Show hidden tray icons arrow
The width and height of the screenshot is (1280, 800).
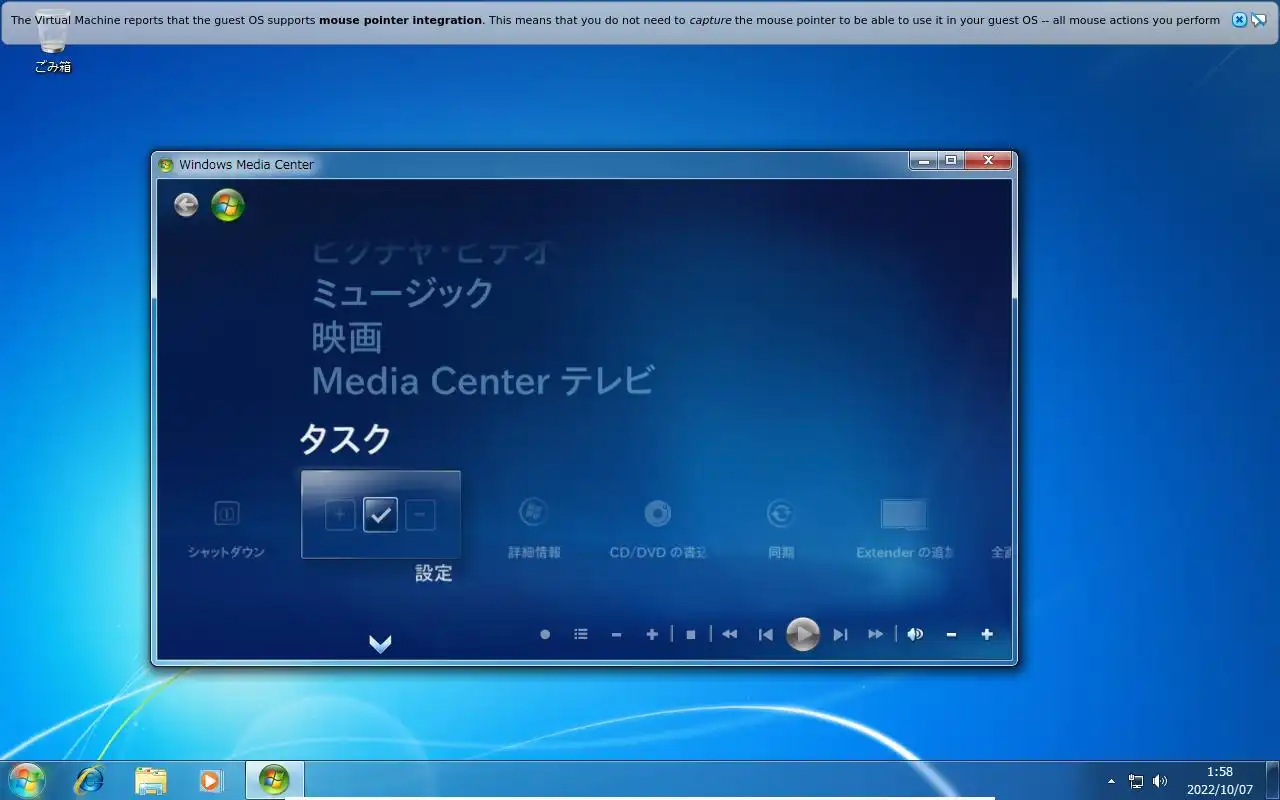click(1111, 781)
